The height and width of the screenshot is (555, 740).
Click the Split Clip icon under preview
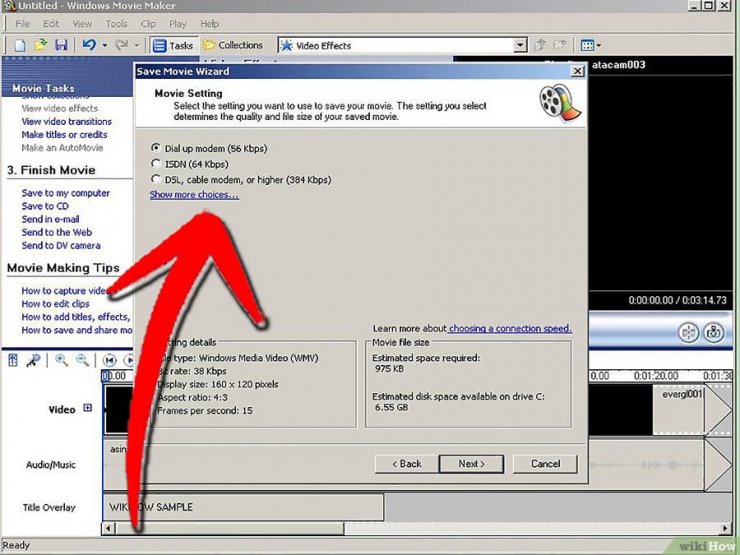pos(689,333)
